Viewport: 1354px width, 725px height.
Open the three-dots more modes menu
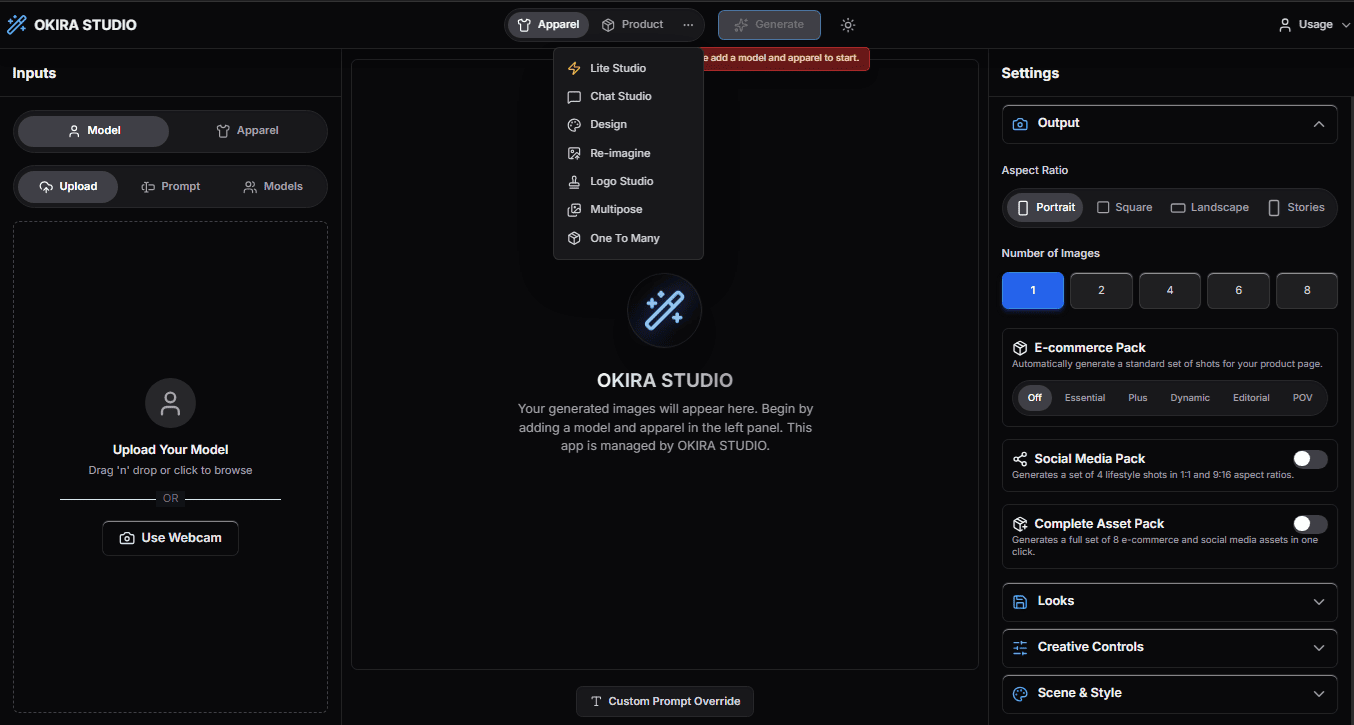[x=688, y=25]
